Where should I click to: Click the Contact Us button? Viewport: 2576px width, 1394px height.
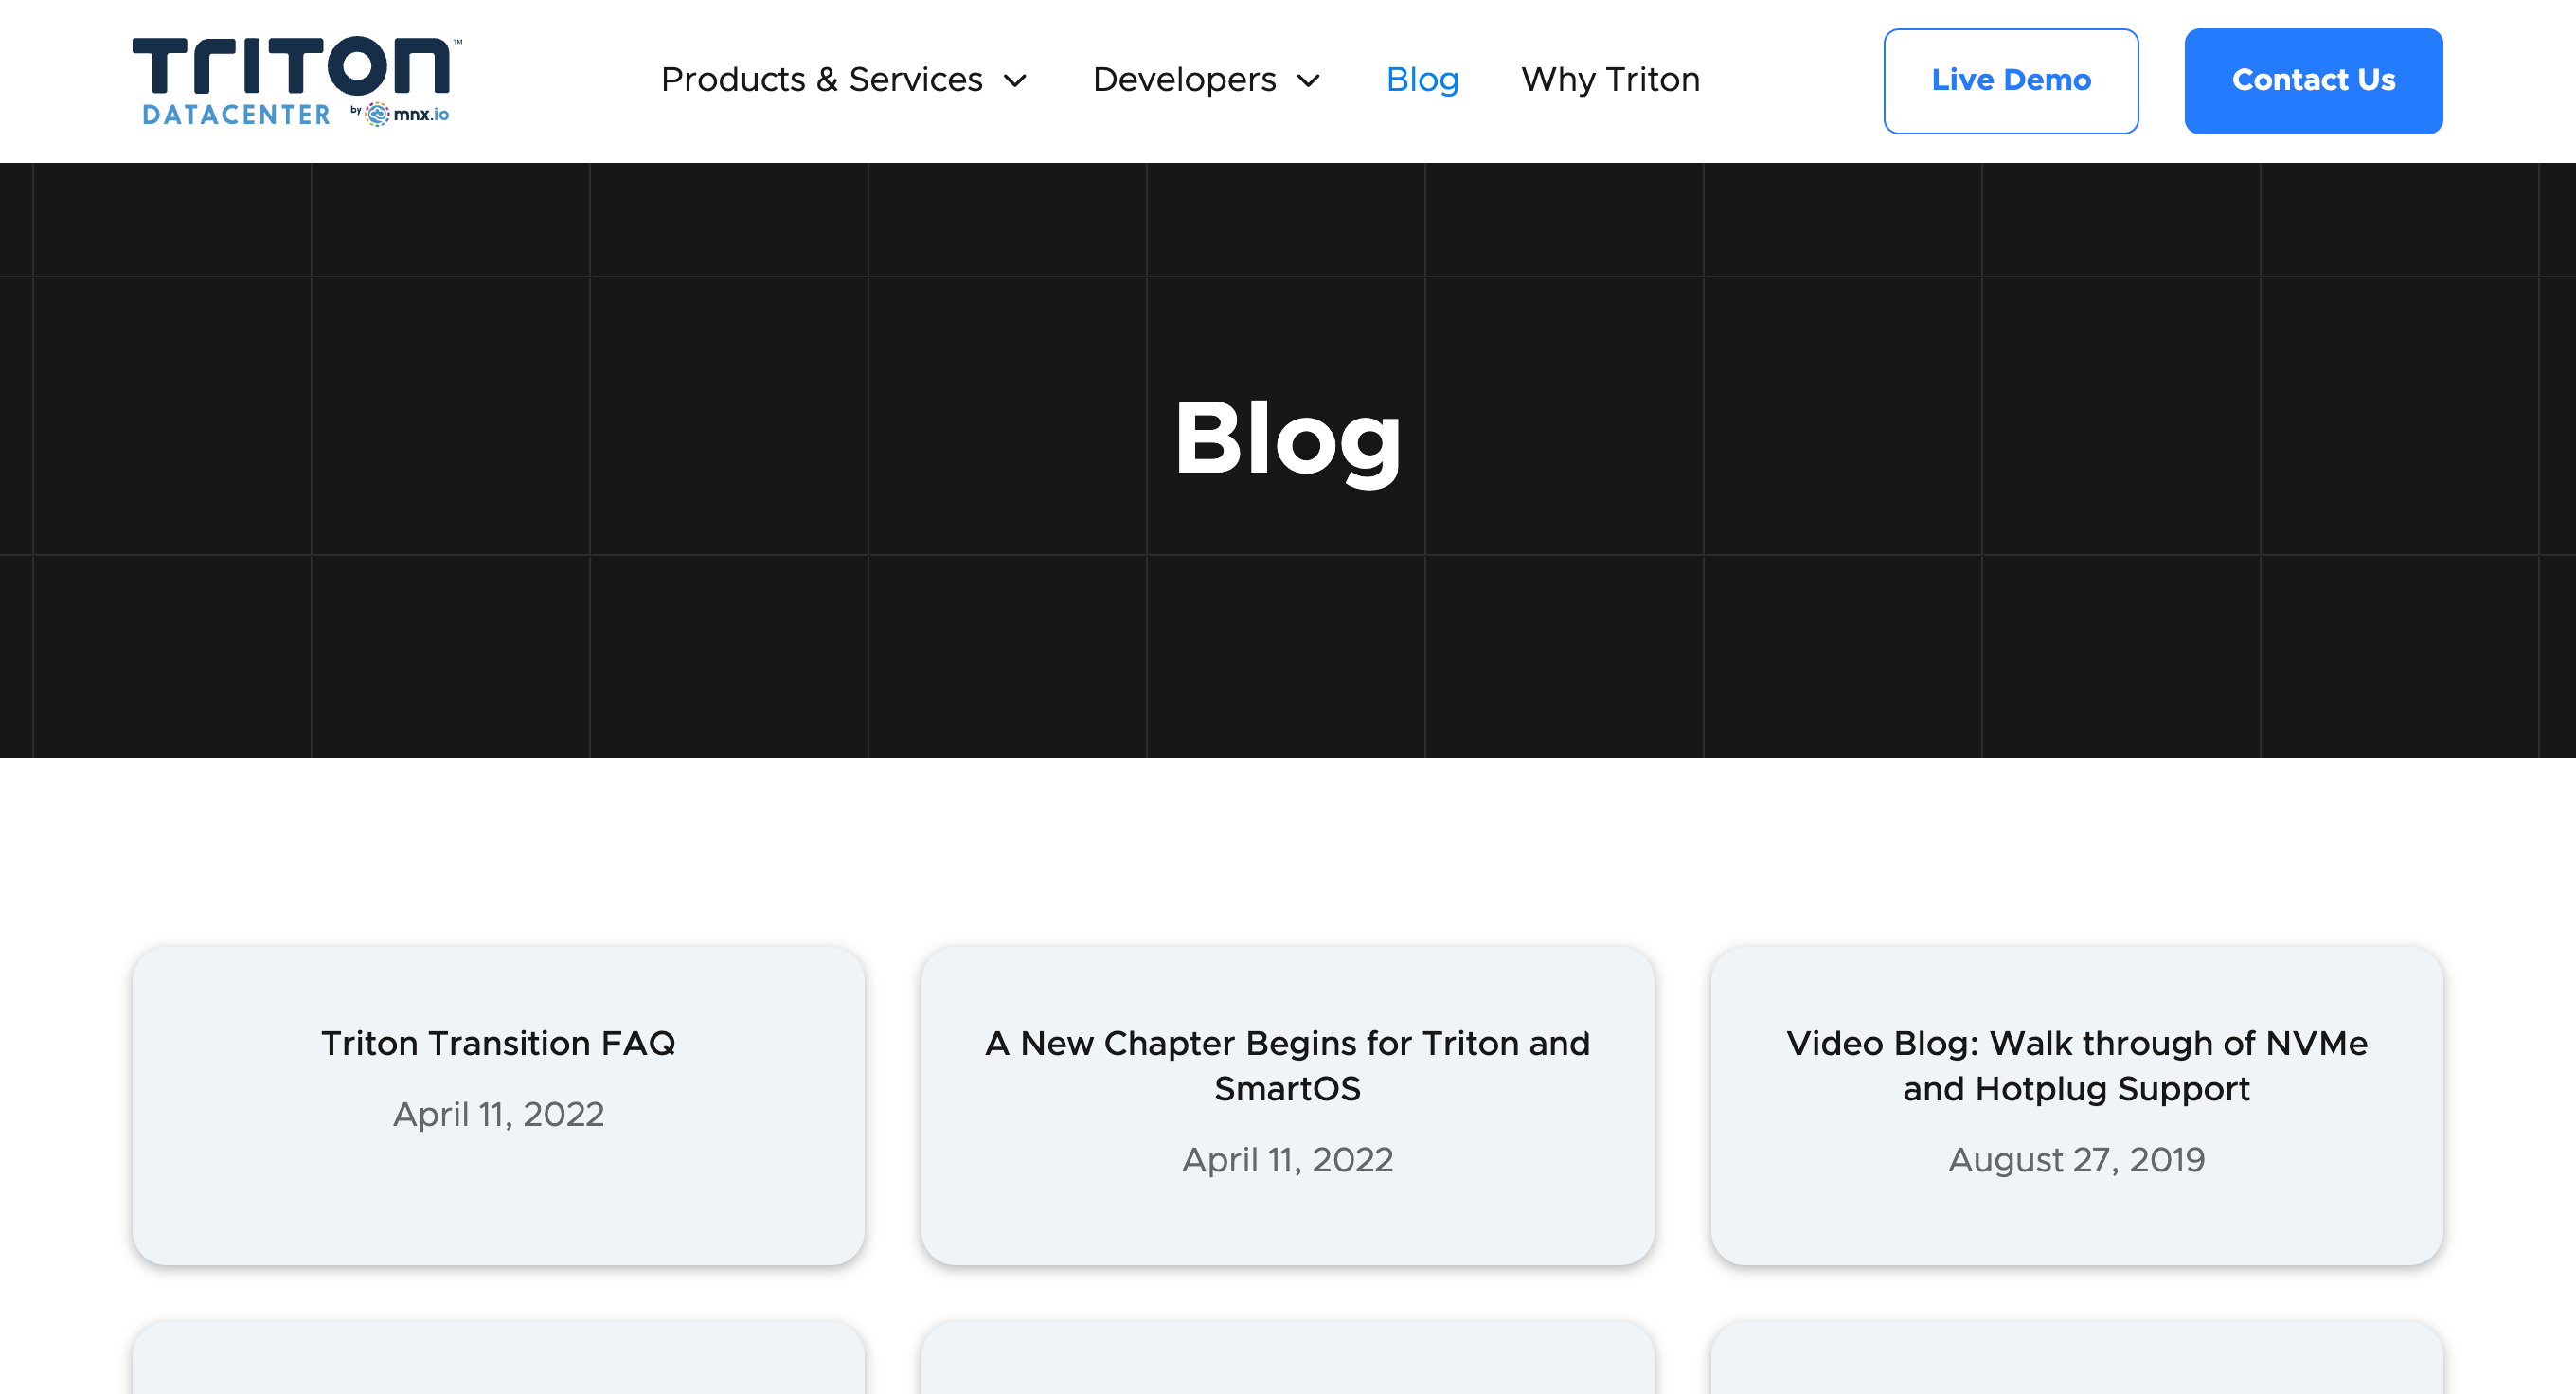click(x=2314, y=80)
